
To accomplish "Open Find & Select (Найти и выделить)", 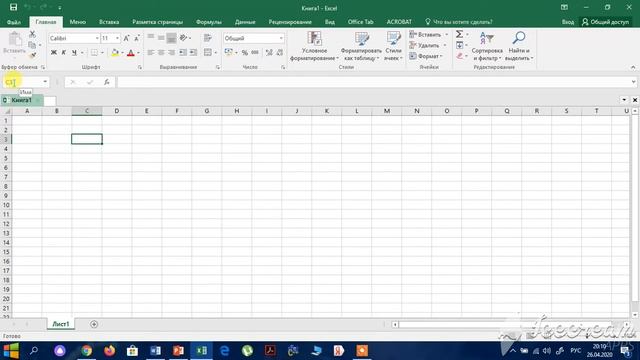I will point(519,46).
